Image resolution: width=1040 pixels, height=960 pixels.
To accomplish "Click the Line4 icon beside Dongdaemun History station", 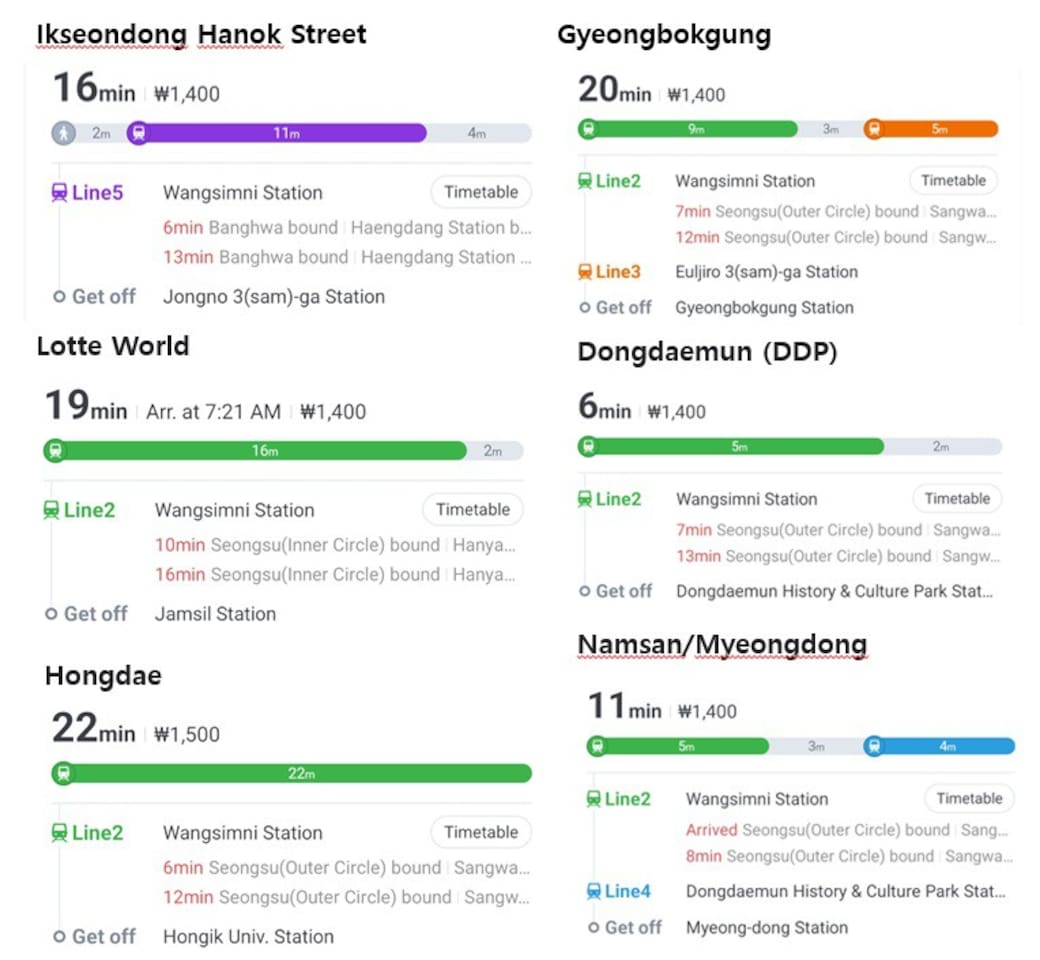I will pos(595,891).
